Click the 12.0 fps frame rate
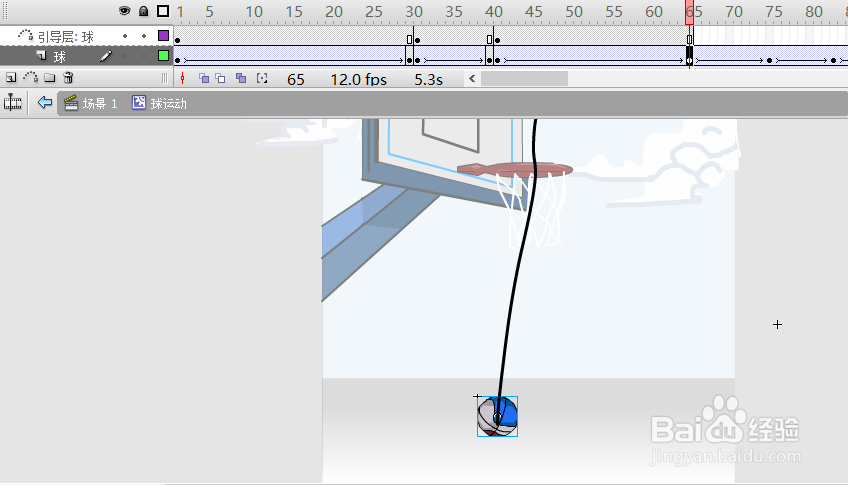This screenshot has height=485, width=848. [x=359, y=79]
